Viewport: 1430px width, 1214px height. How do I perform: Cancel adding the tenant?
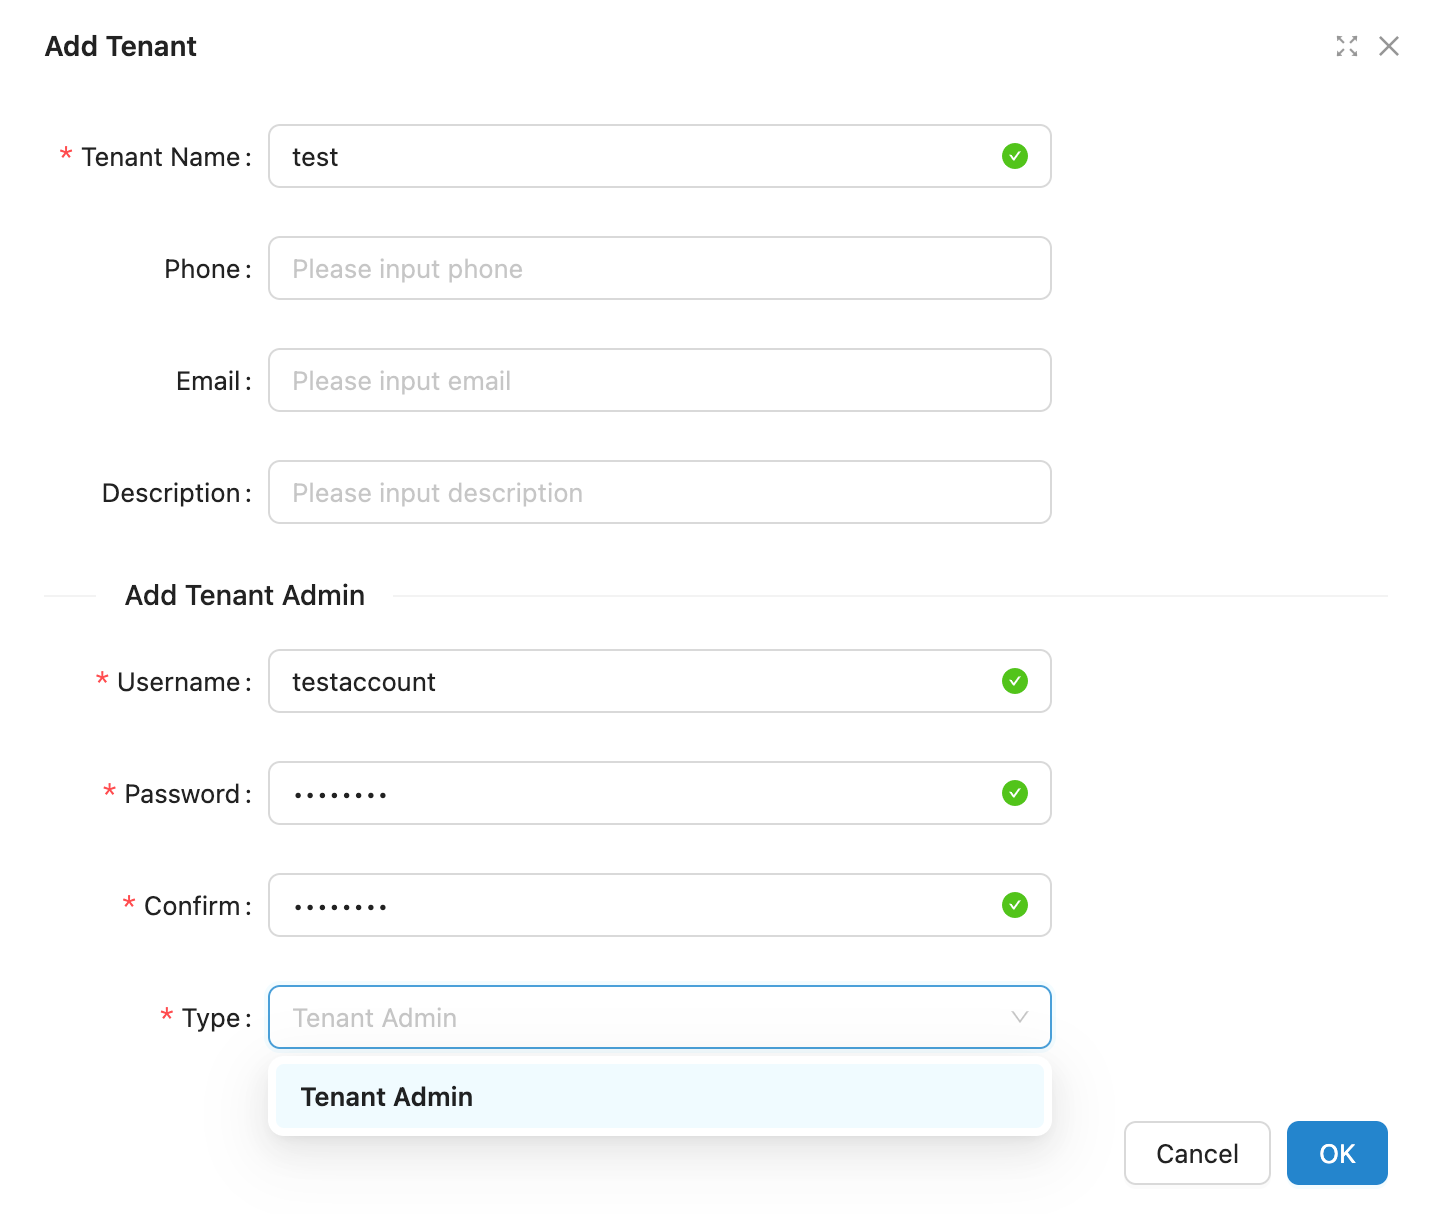[x=1197, y=1153]
